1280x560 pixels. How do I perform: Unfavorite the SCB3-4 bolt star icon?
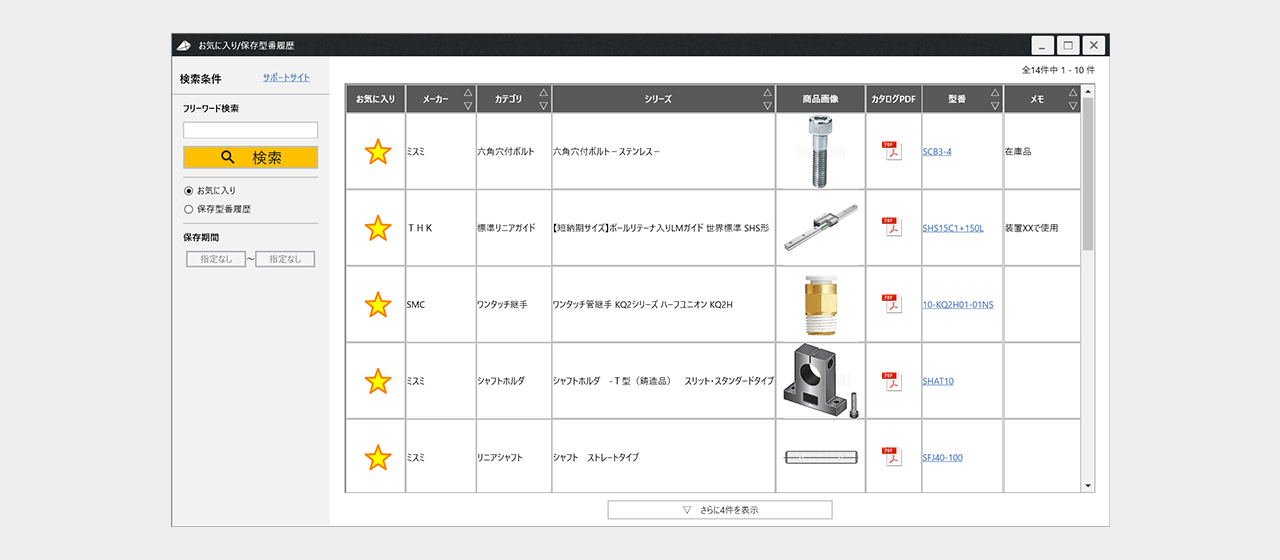coord(377,152)
